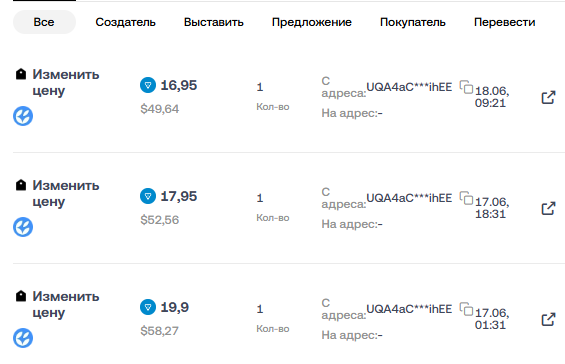The height and width of the screenshot is (364, 565).
Task: Click the blue marketplace logo under second entry
Action: 23,227
